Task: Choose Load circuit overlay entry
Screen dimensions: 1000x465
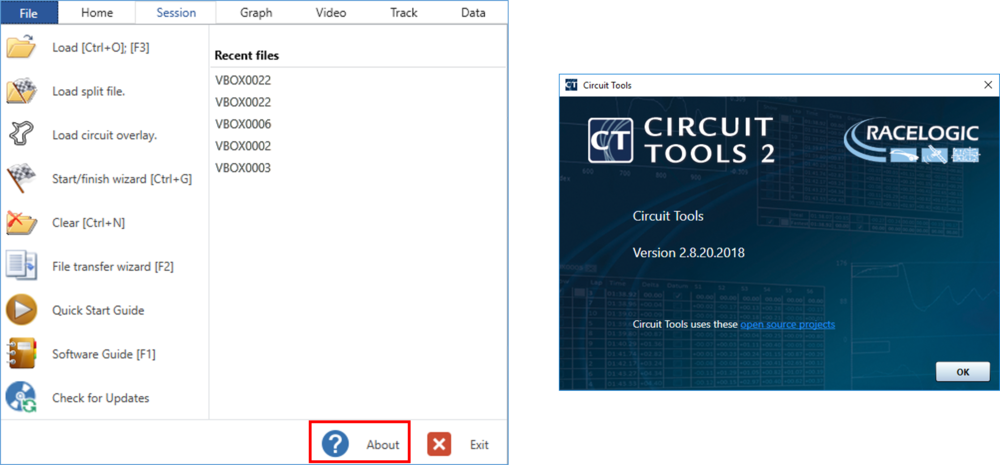Action: click(x=105, y=135)
